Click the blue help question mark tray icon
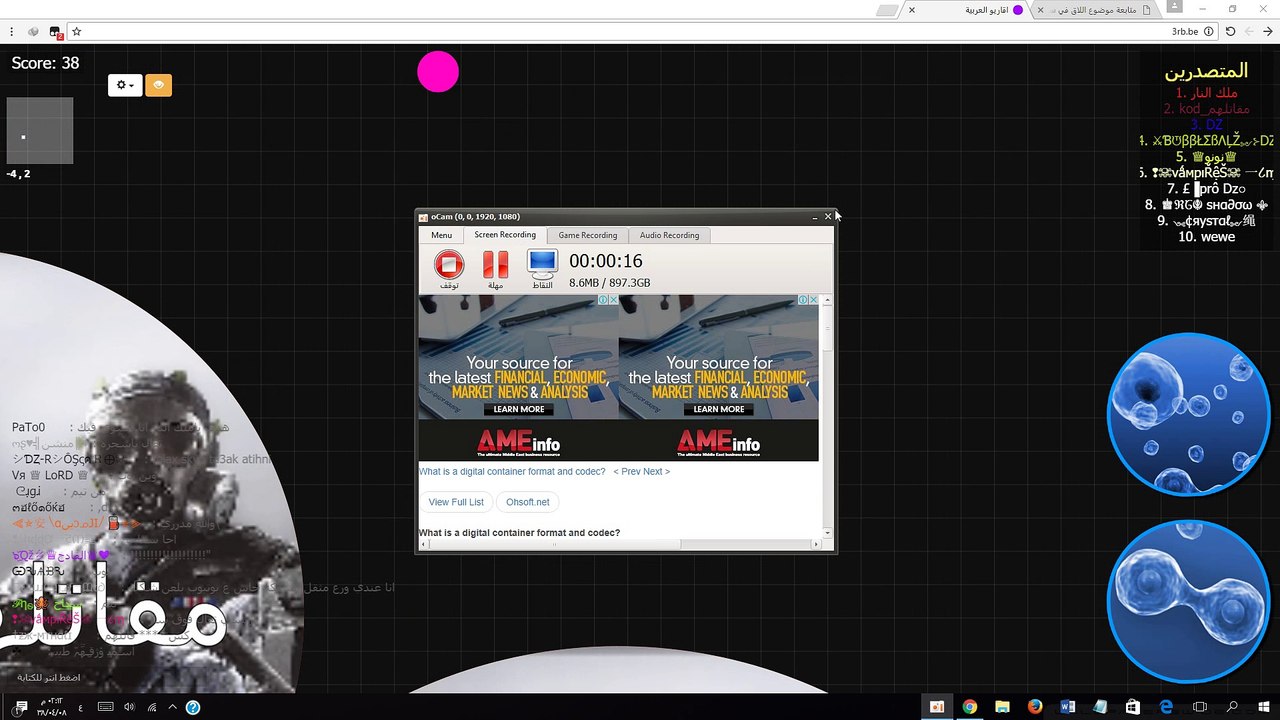This screenshot has width=1280, height=720. (x=193, y=707)
